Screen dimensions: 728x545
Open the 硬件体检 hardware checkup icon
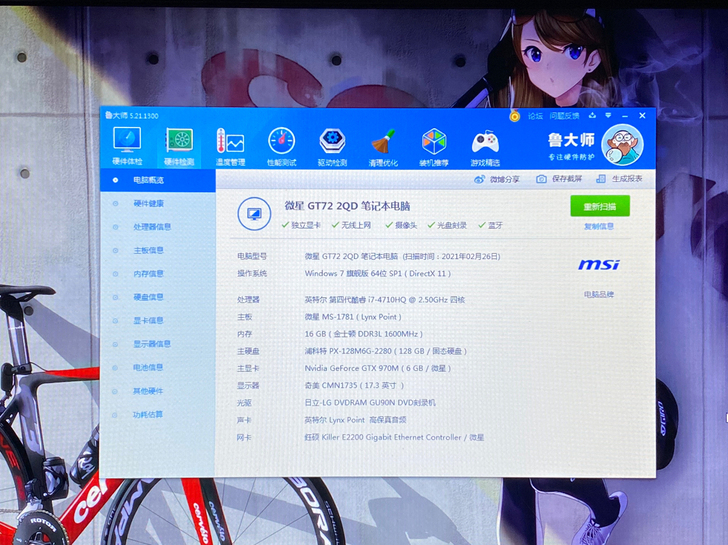127,146
